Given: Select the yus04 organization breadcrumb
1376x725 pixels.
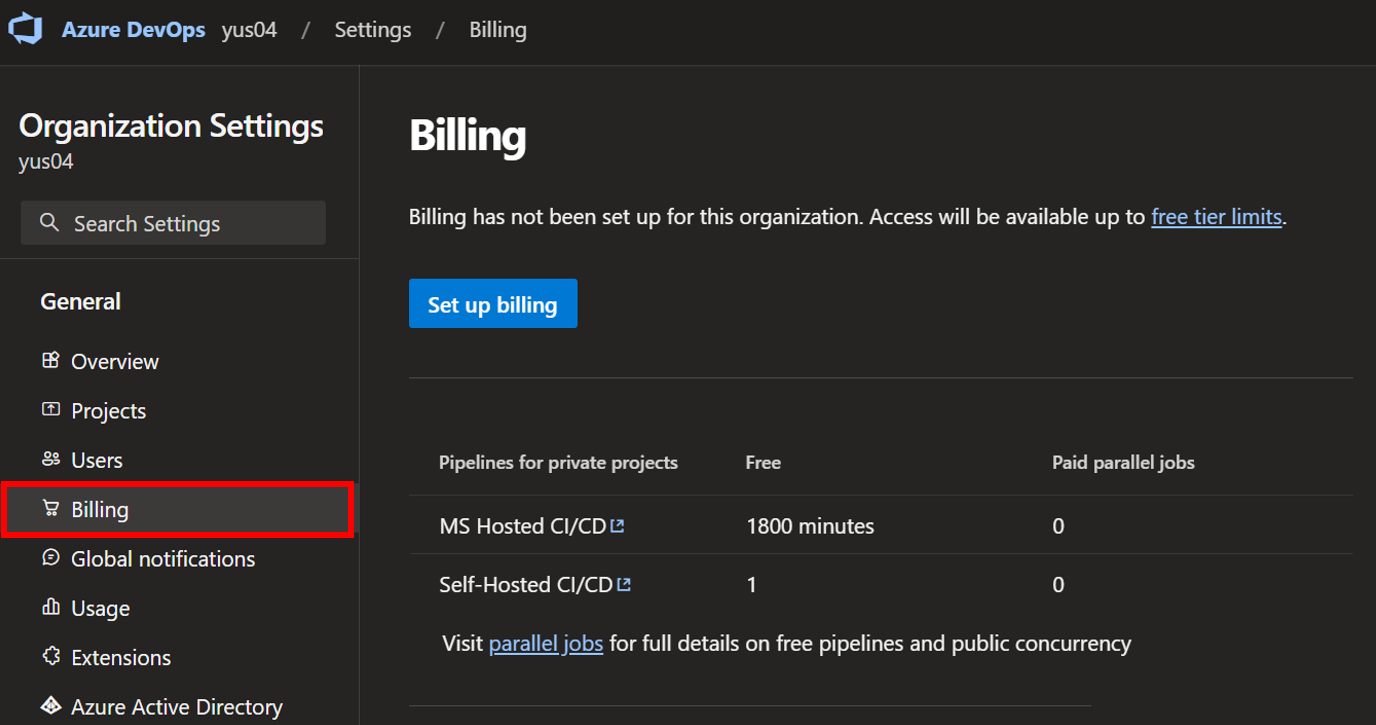Looking at the screenshot, I should (x=248, y=29).
